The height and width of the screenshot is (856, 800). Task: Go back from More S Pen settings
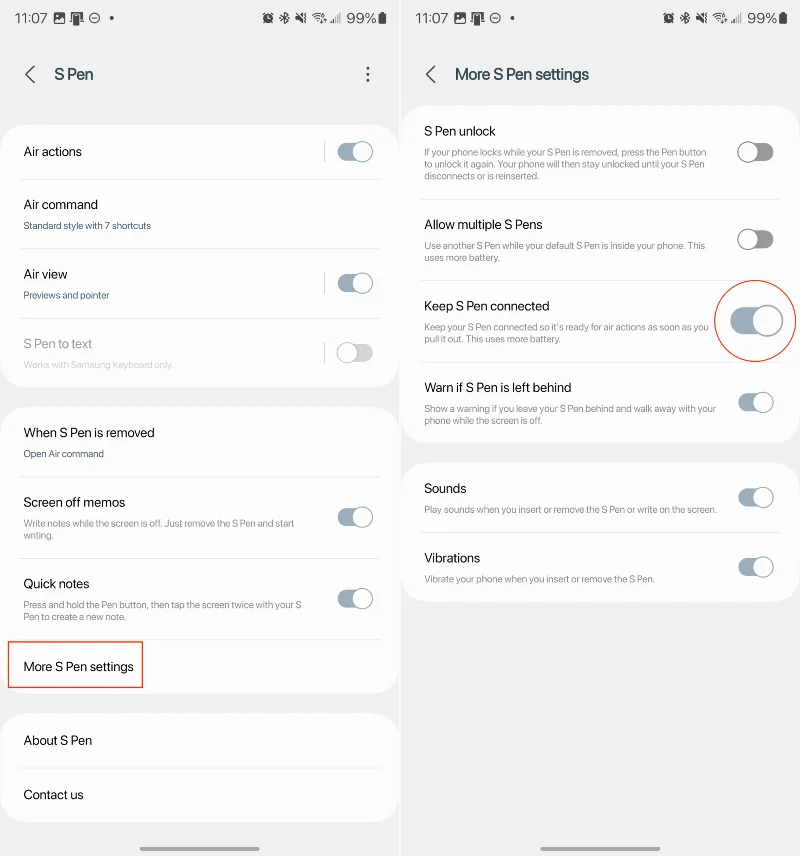click(x=431, y=74)
